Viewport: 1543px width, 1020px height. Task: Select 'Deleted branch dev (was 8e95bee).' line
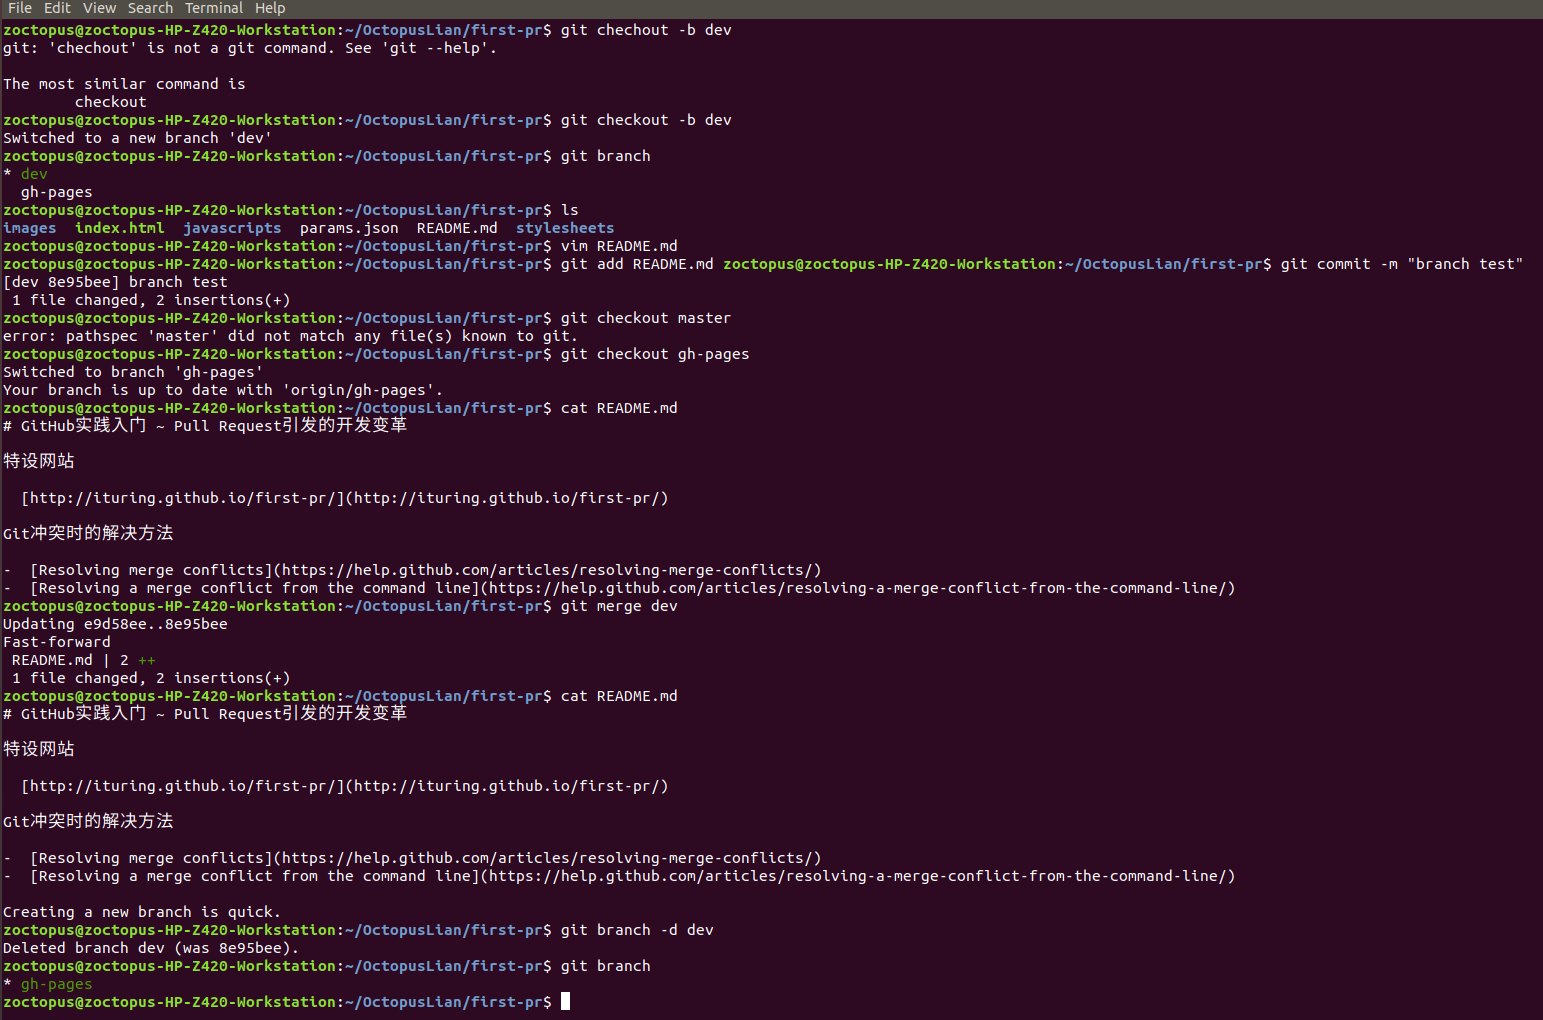[151, 948]
